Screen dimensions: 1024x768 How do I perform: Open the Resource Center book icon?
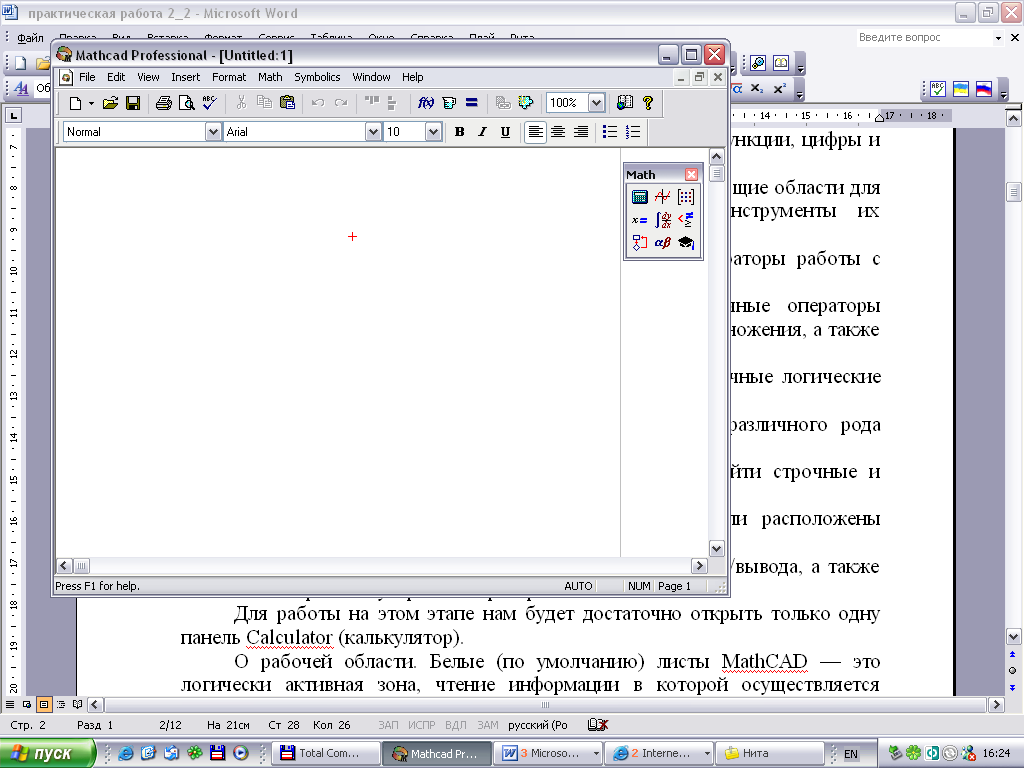(x=625, y=103)
